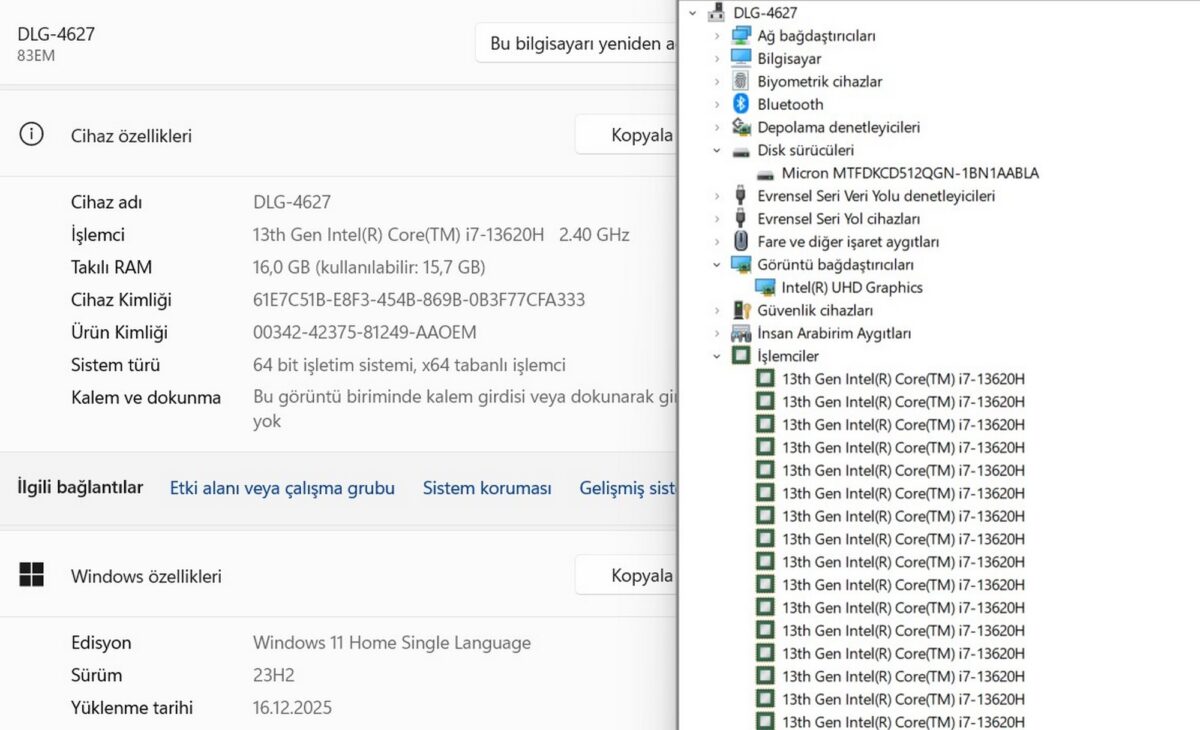Click the Yüklenme tarihi value 16.12.2025
This screenshot has width=1200, height=730.
coord(292,708)
